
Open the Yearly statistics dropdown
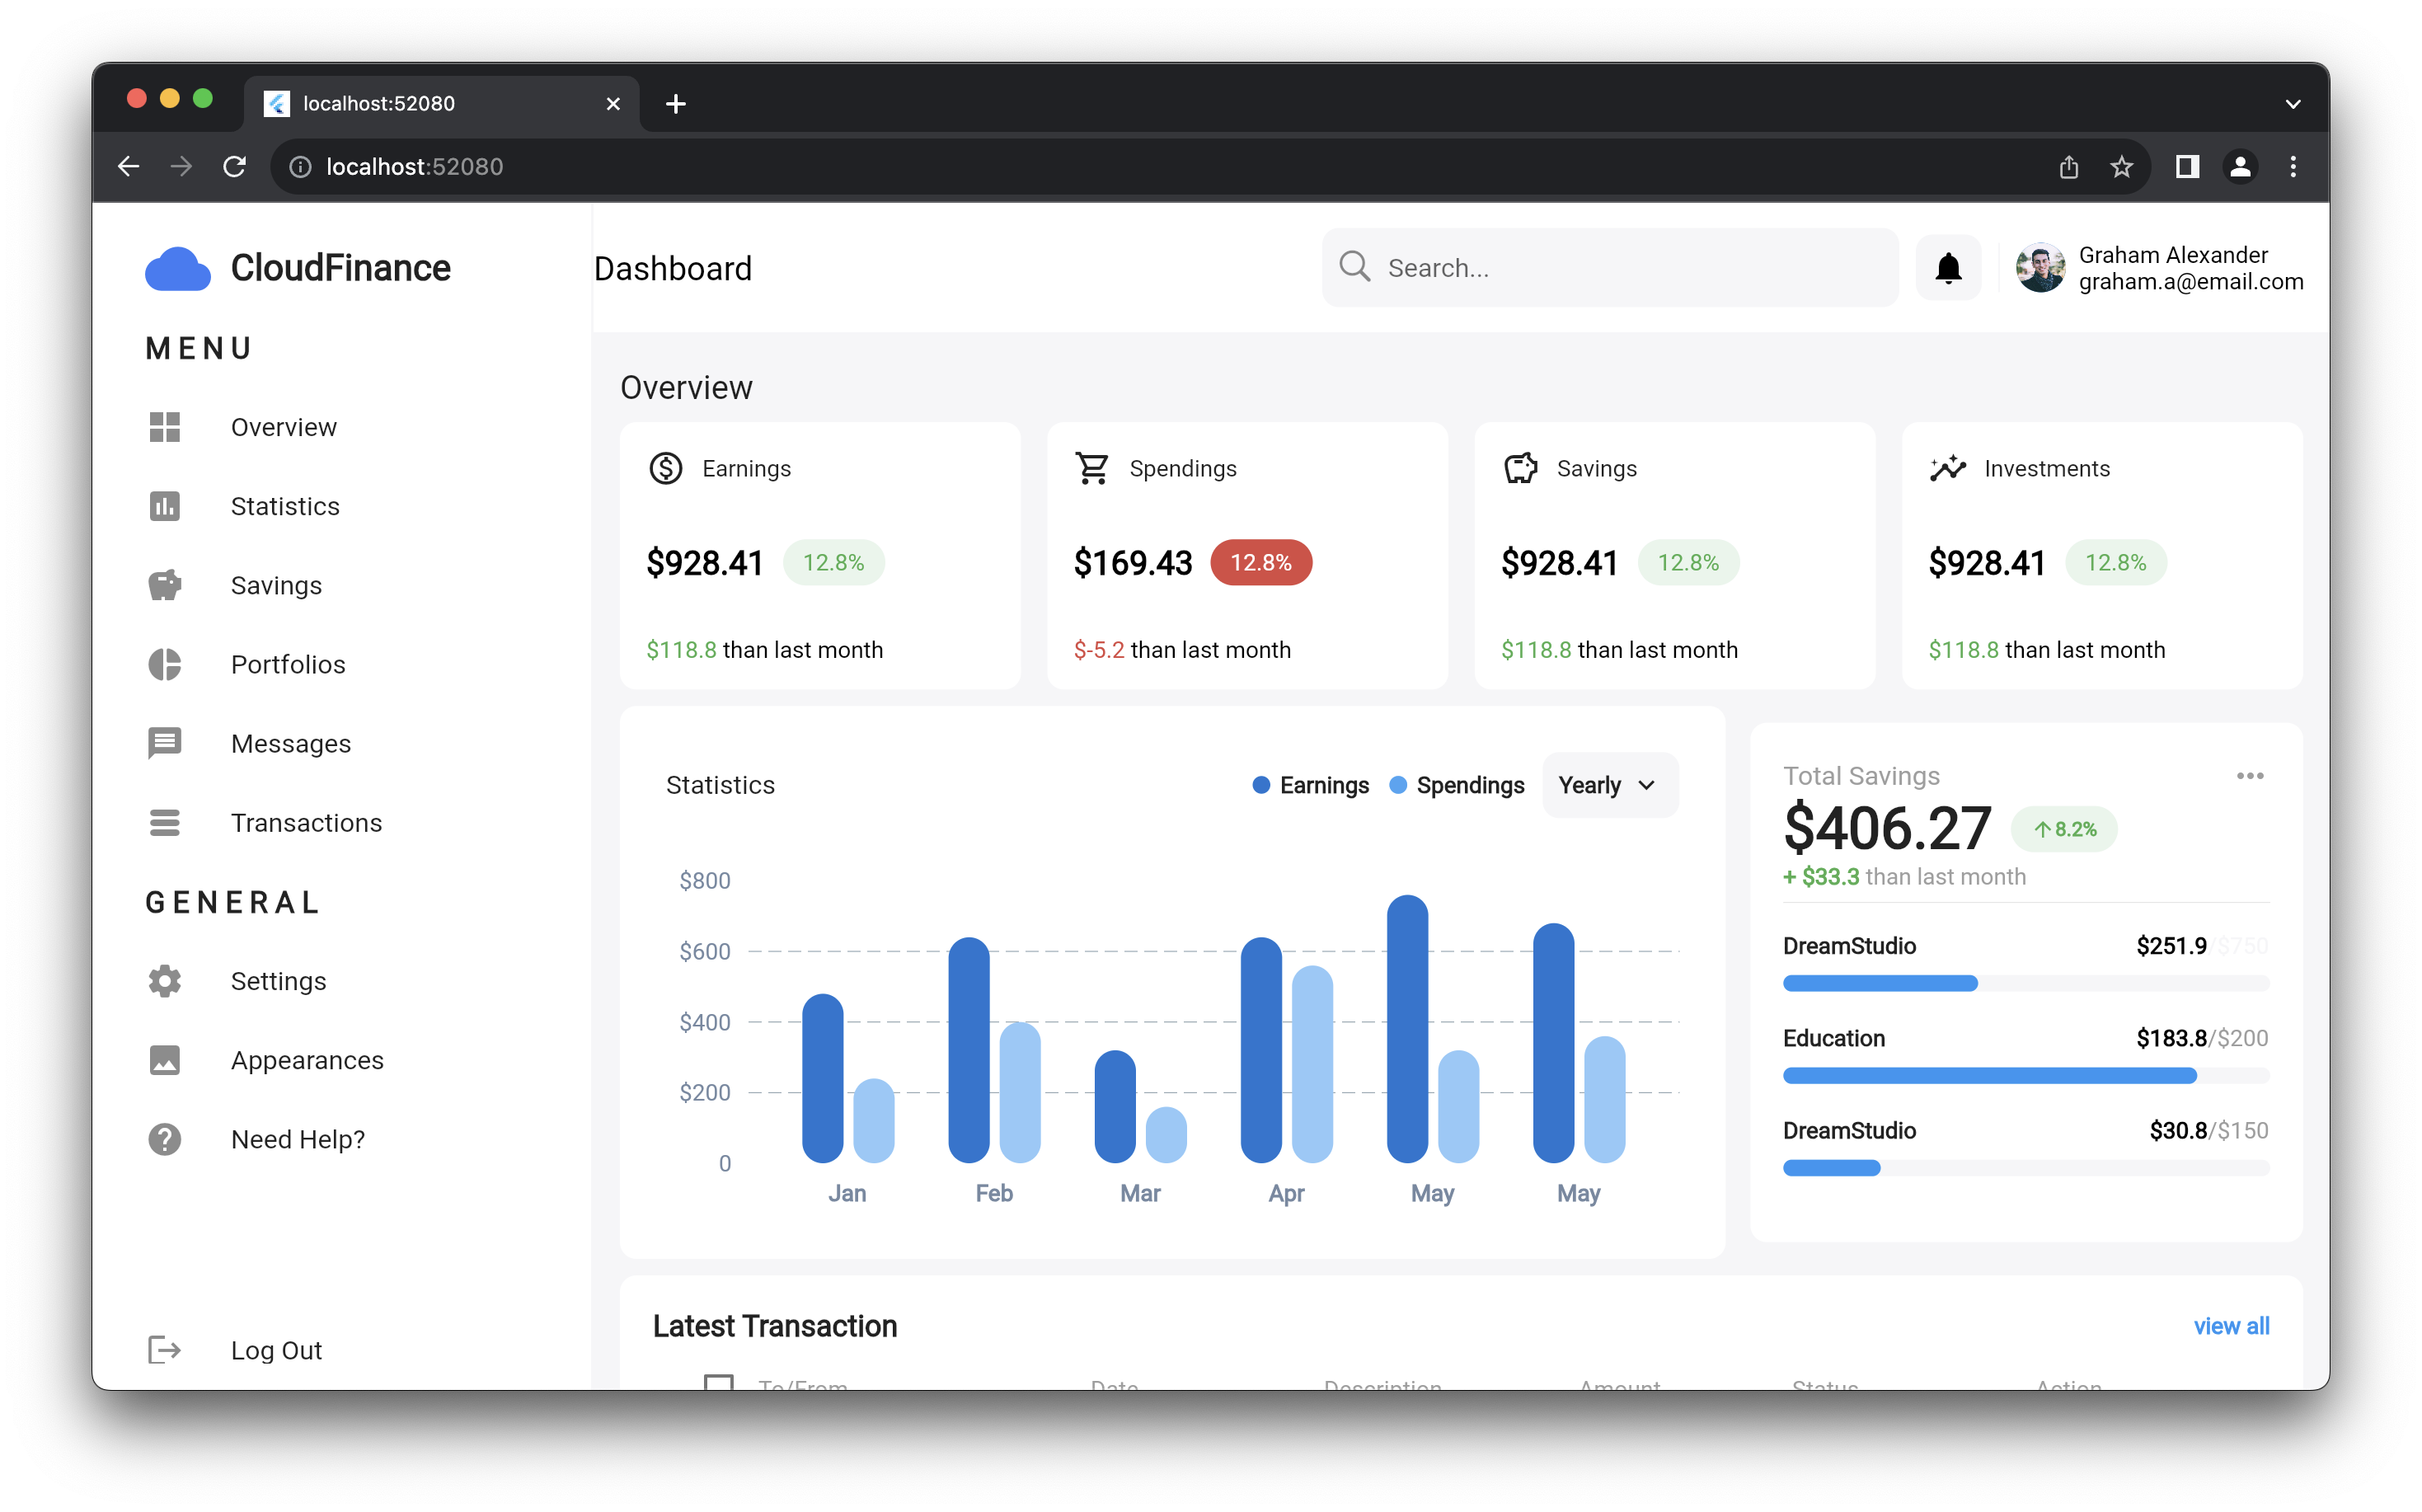click(1608, 785)
